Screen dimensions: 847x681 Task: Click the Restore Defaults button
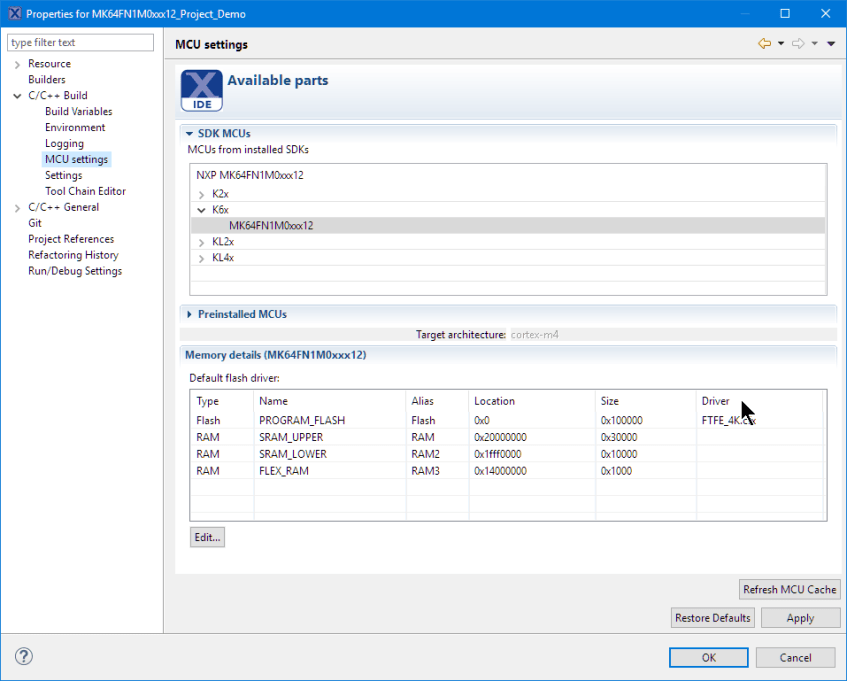tap(712, 618)
